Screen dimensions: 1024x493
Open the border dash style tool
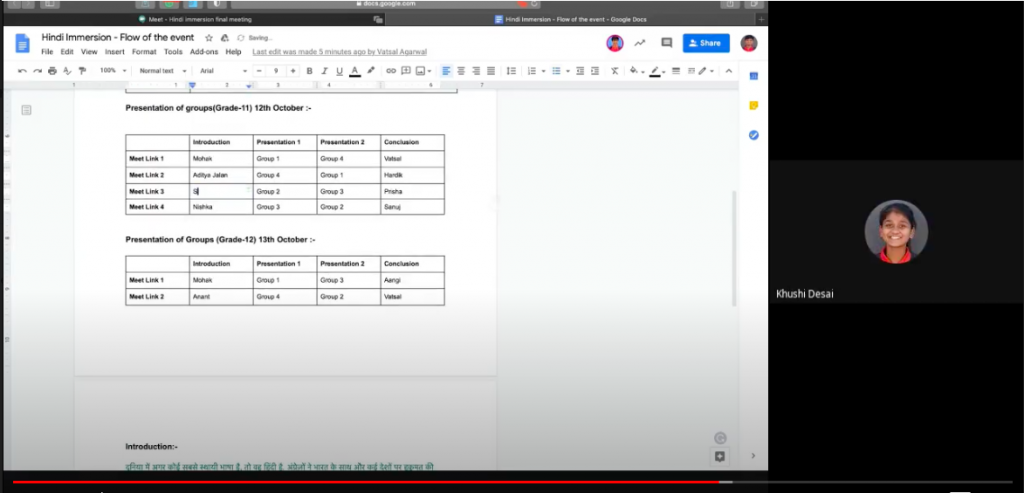click(x=691, y=71)
